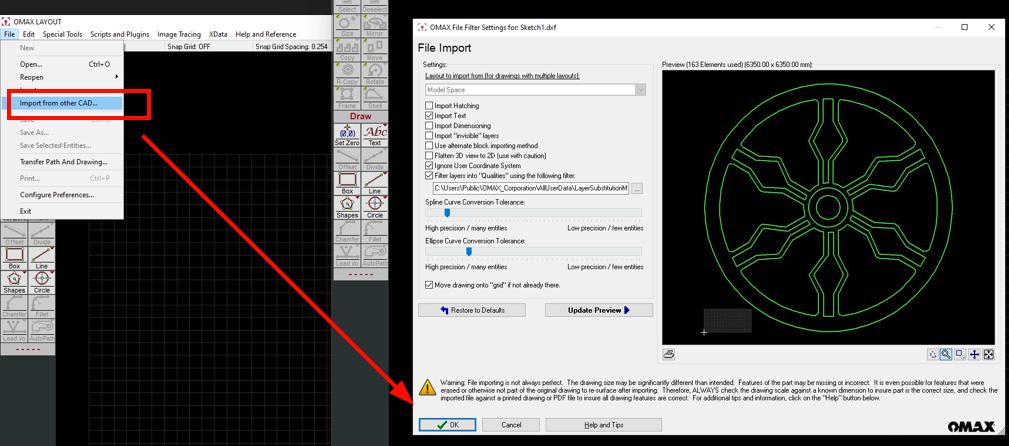Choose Open... in the File menu
Screen dimensions: 1009x446
pyautogui.click(x=62, y=64)
